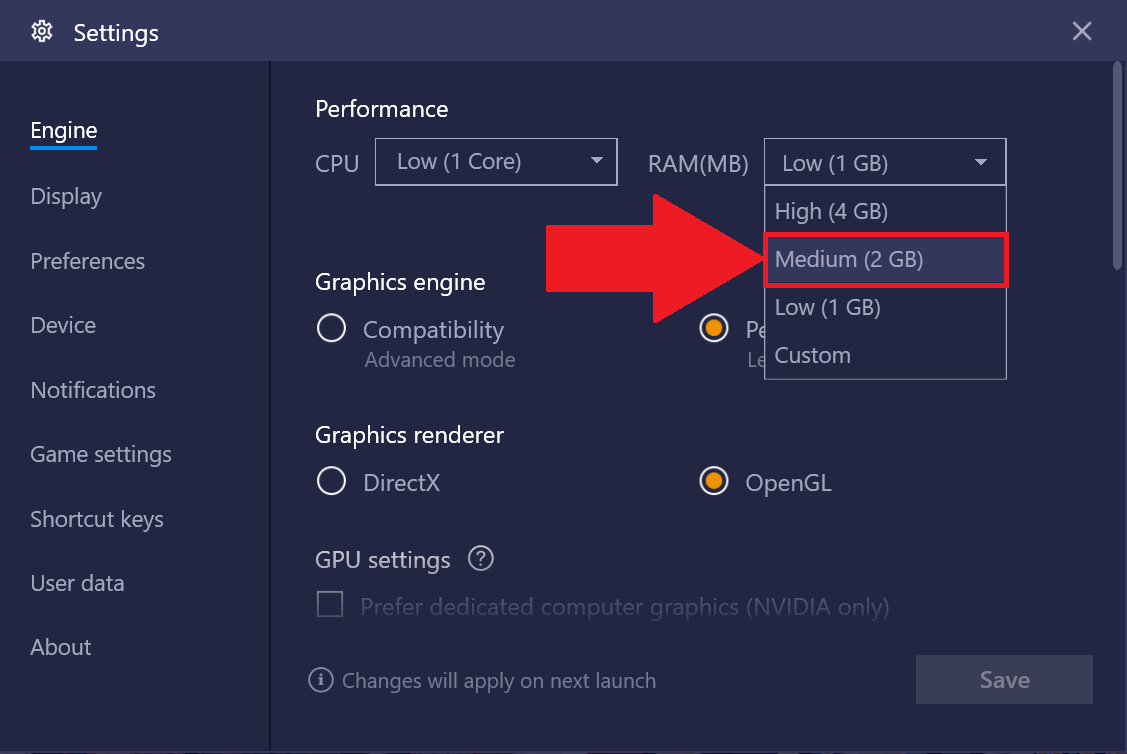Collapse the RAM dropdown arrow
Screen dimensions: 1127x754
click(x=980, y=162)
